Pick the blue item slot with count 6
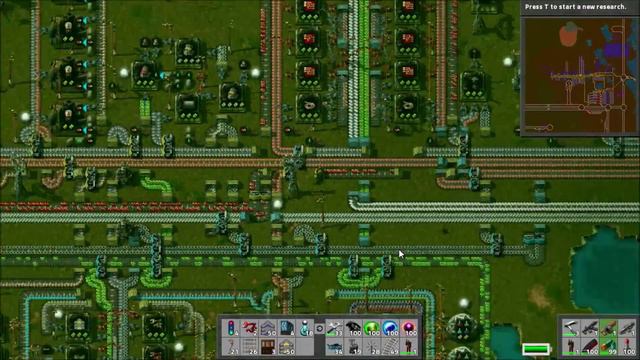The width and height of the screenshot is (640, 360). (x=287, y=328)
